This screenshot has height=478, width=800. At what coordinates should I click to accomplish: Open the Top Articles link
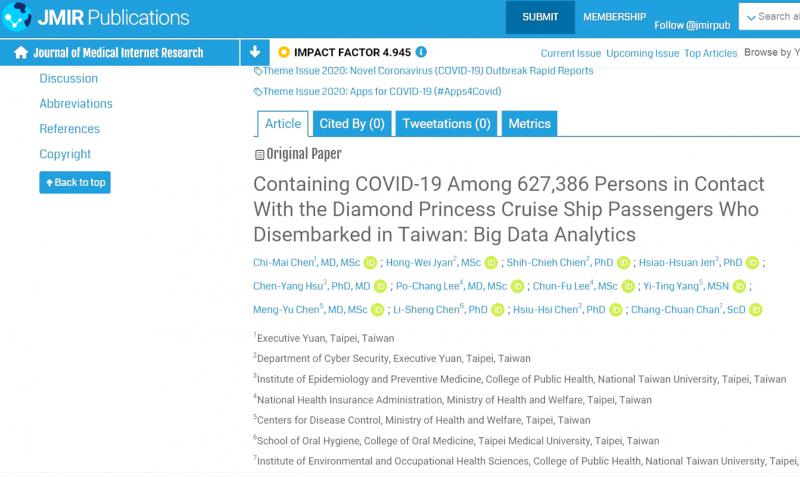coord(710,53)
